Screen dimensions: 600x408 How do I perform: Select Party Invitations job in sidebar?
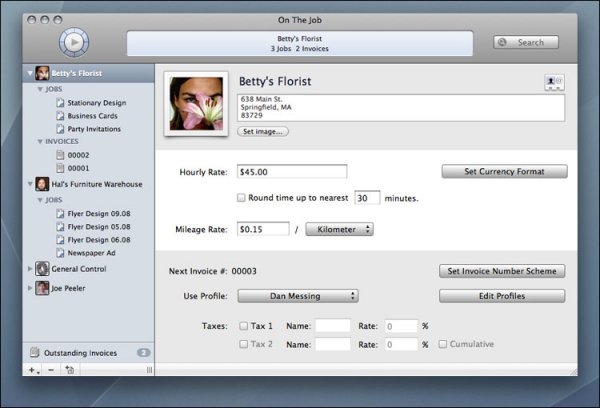click(94, 129)
